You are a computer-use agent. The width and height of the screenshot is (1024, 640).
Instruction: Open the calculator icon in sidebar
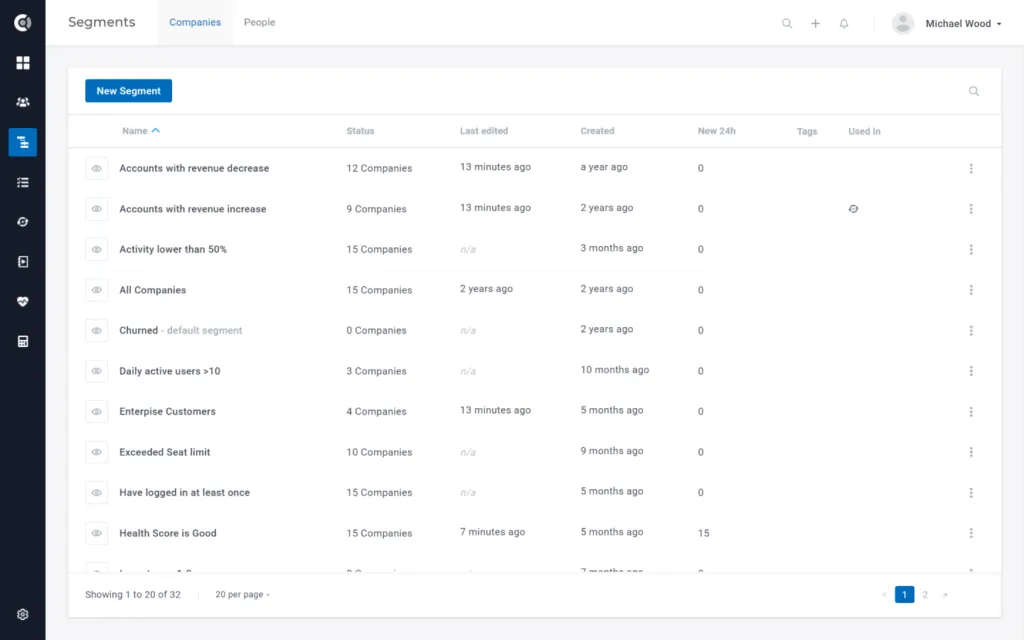point(23,342)
